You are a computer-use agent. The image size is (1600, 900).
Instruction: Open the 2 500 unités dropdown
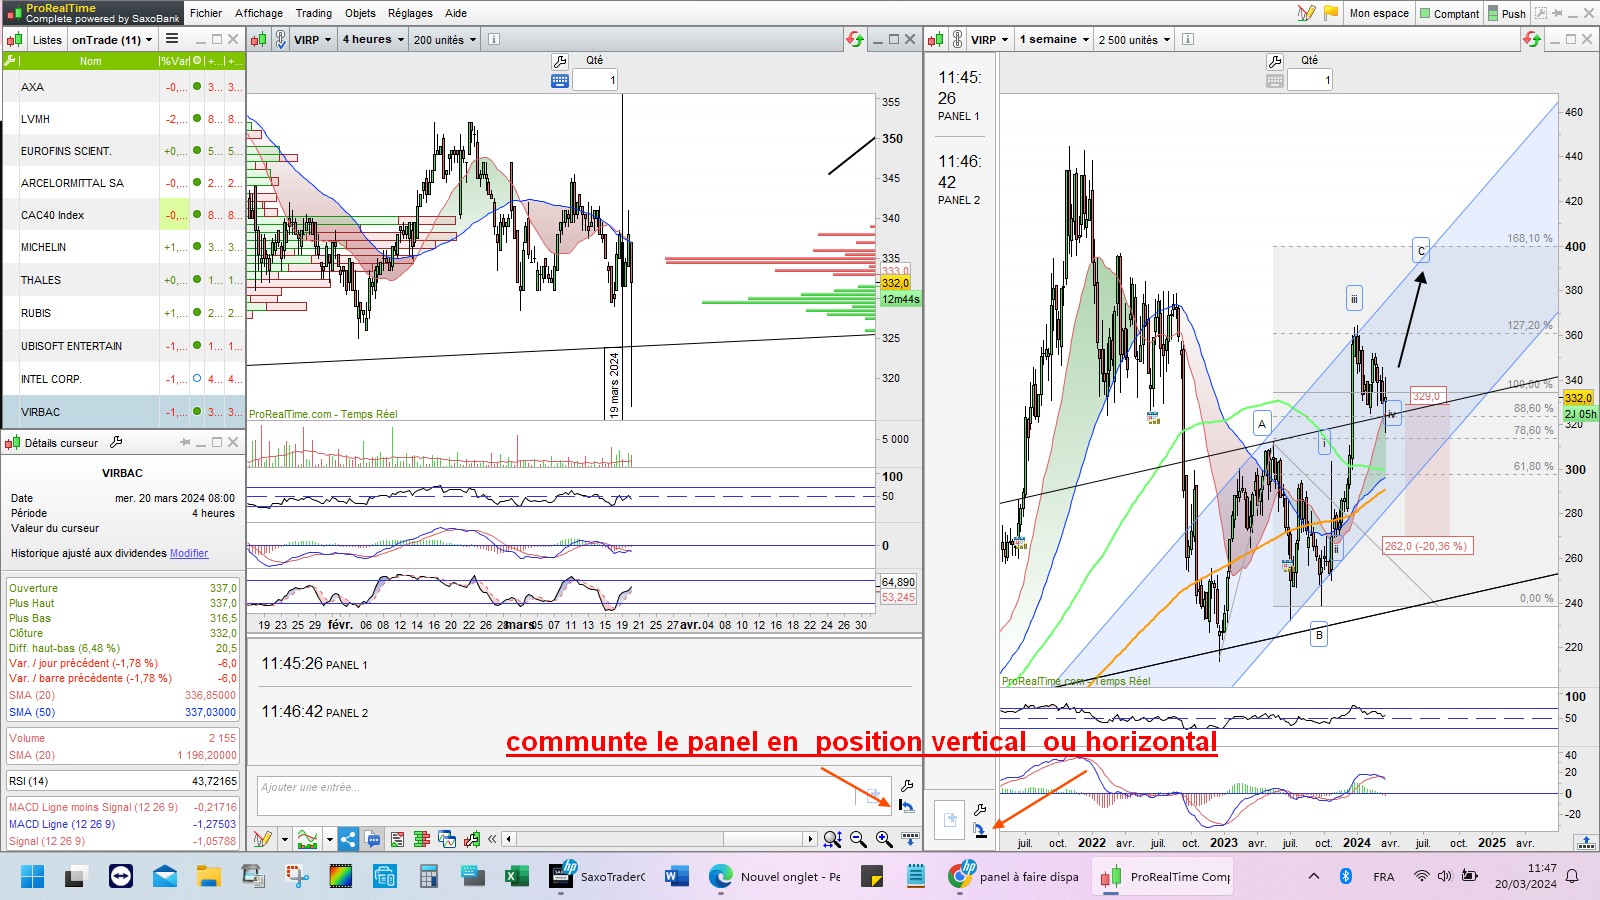[x=1135, y=40]
